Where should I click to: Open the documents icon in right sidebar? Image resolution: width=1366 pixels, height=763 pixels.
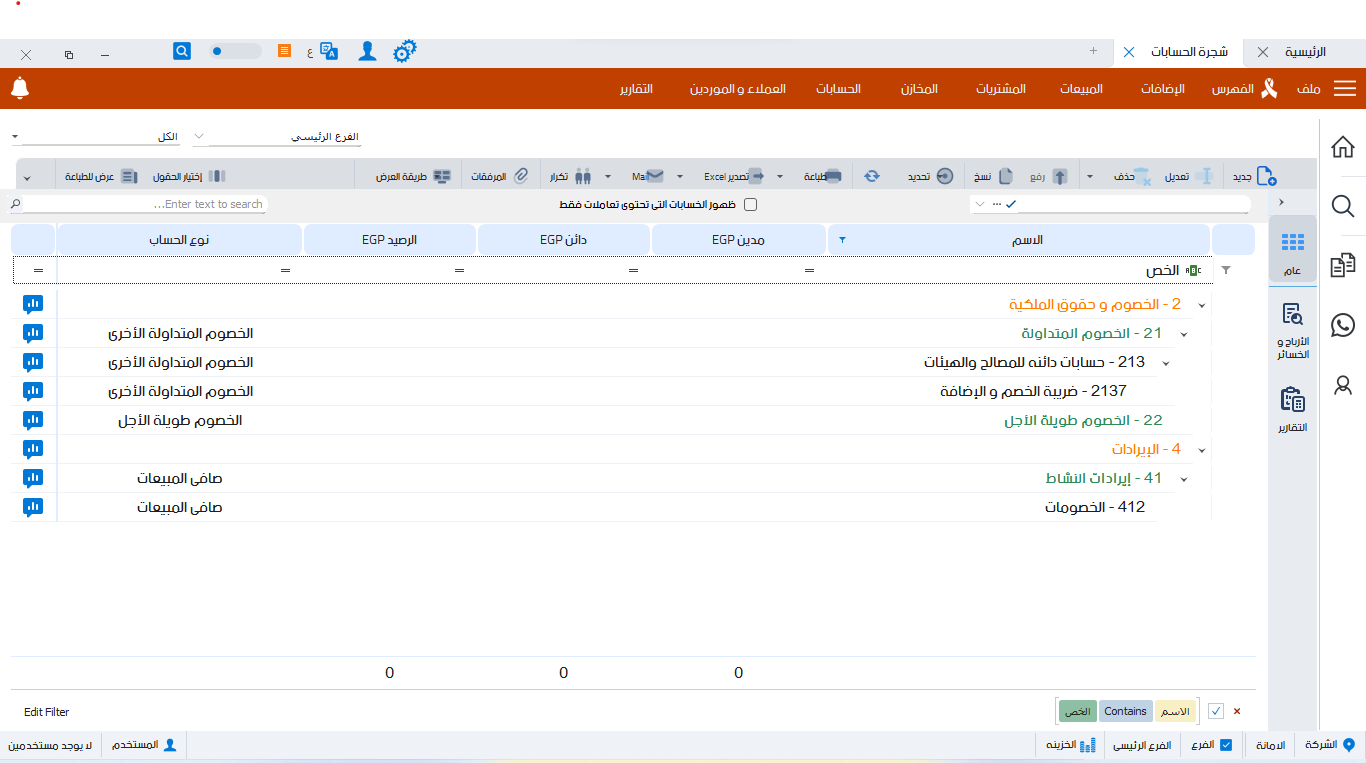(1343, 265)
